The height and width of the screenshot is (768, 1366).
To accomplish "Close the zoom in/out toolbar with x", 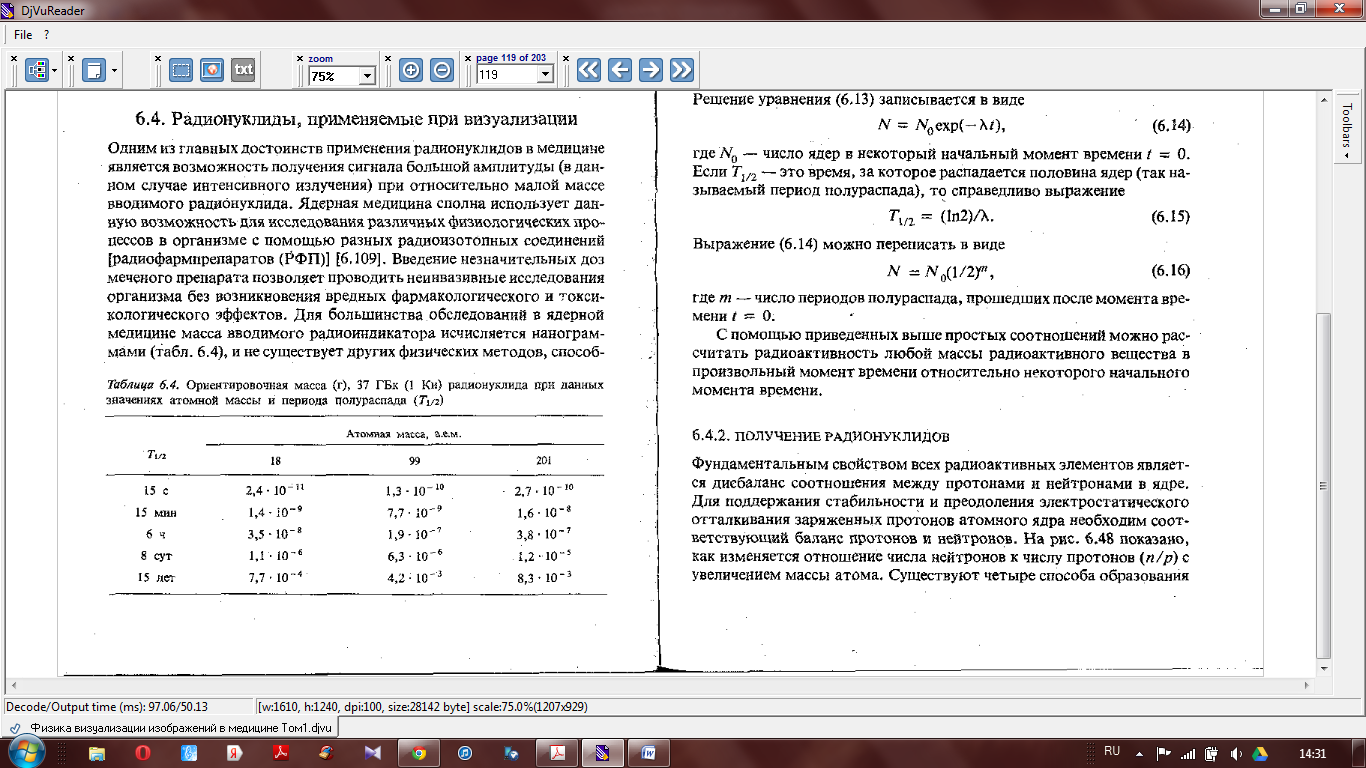I will click(389, 58).
